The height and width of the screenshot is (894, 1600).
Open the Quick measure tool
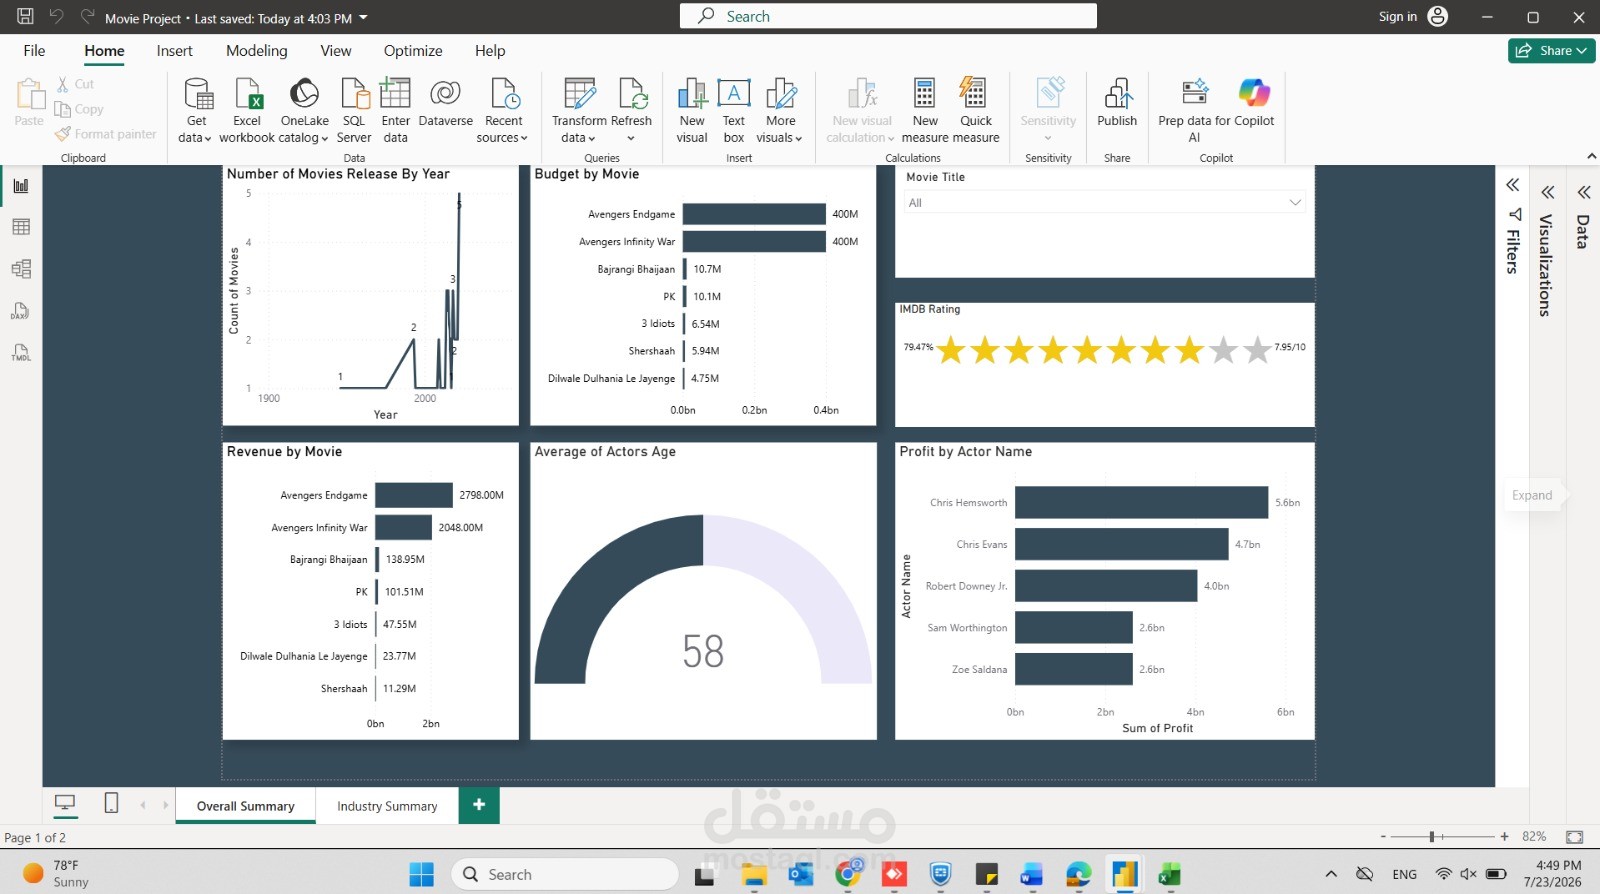point(975,110)
